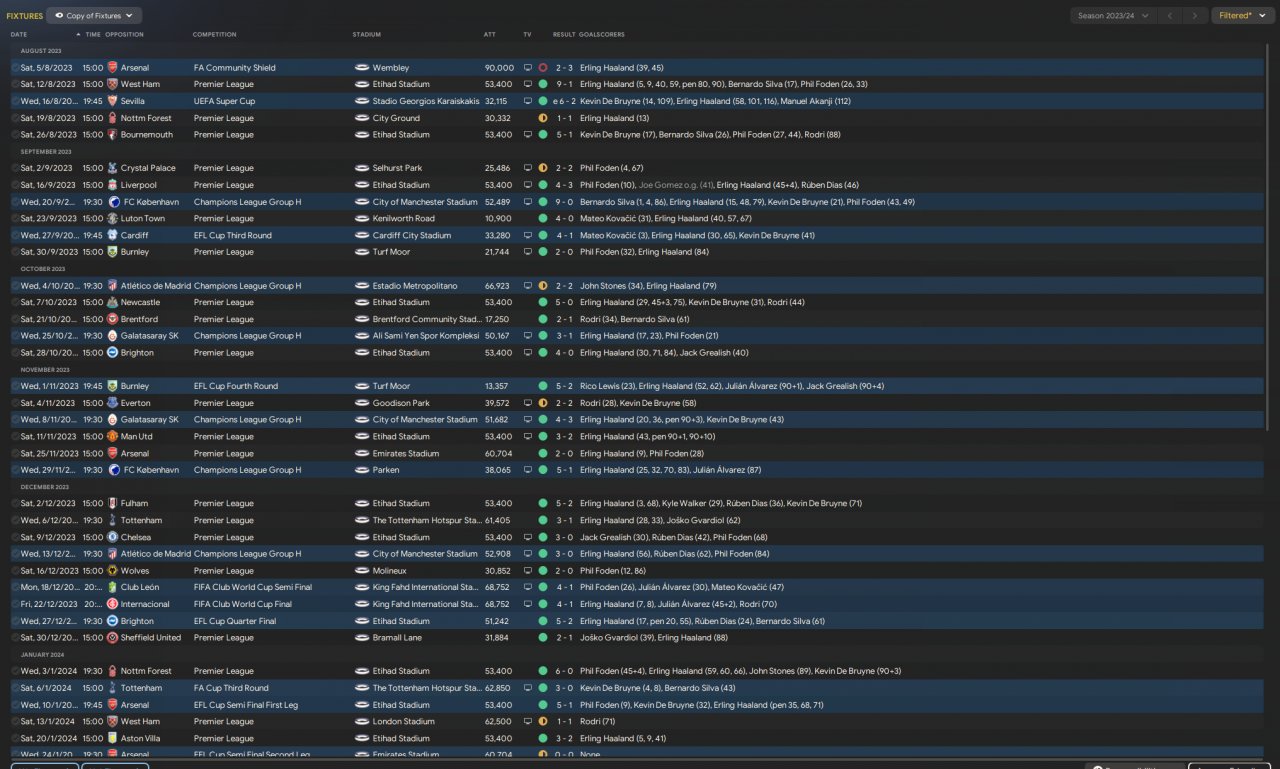Click the GOALSCORERS column header
Viewport: 1280px width, 769px height.
[x=601, y=34]
